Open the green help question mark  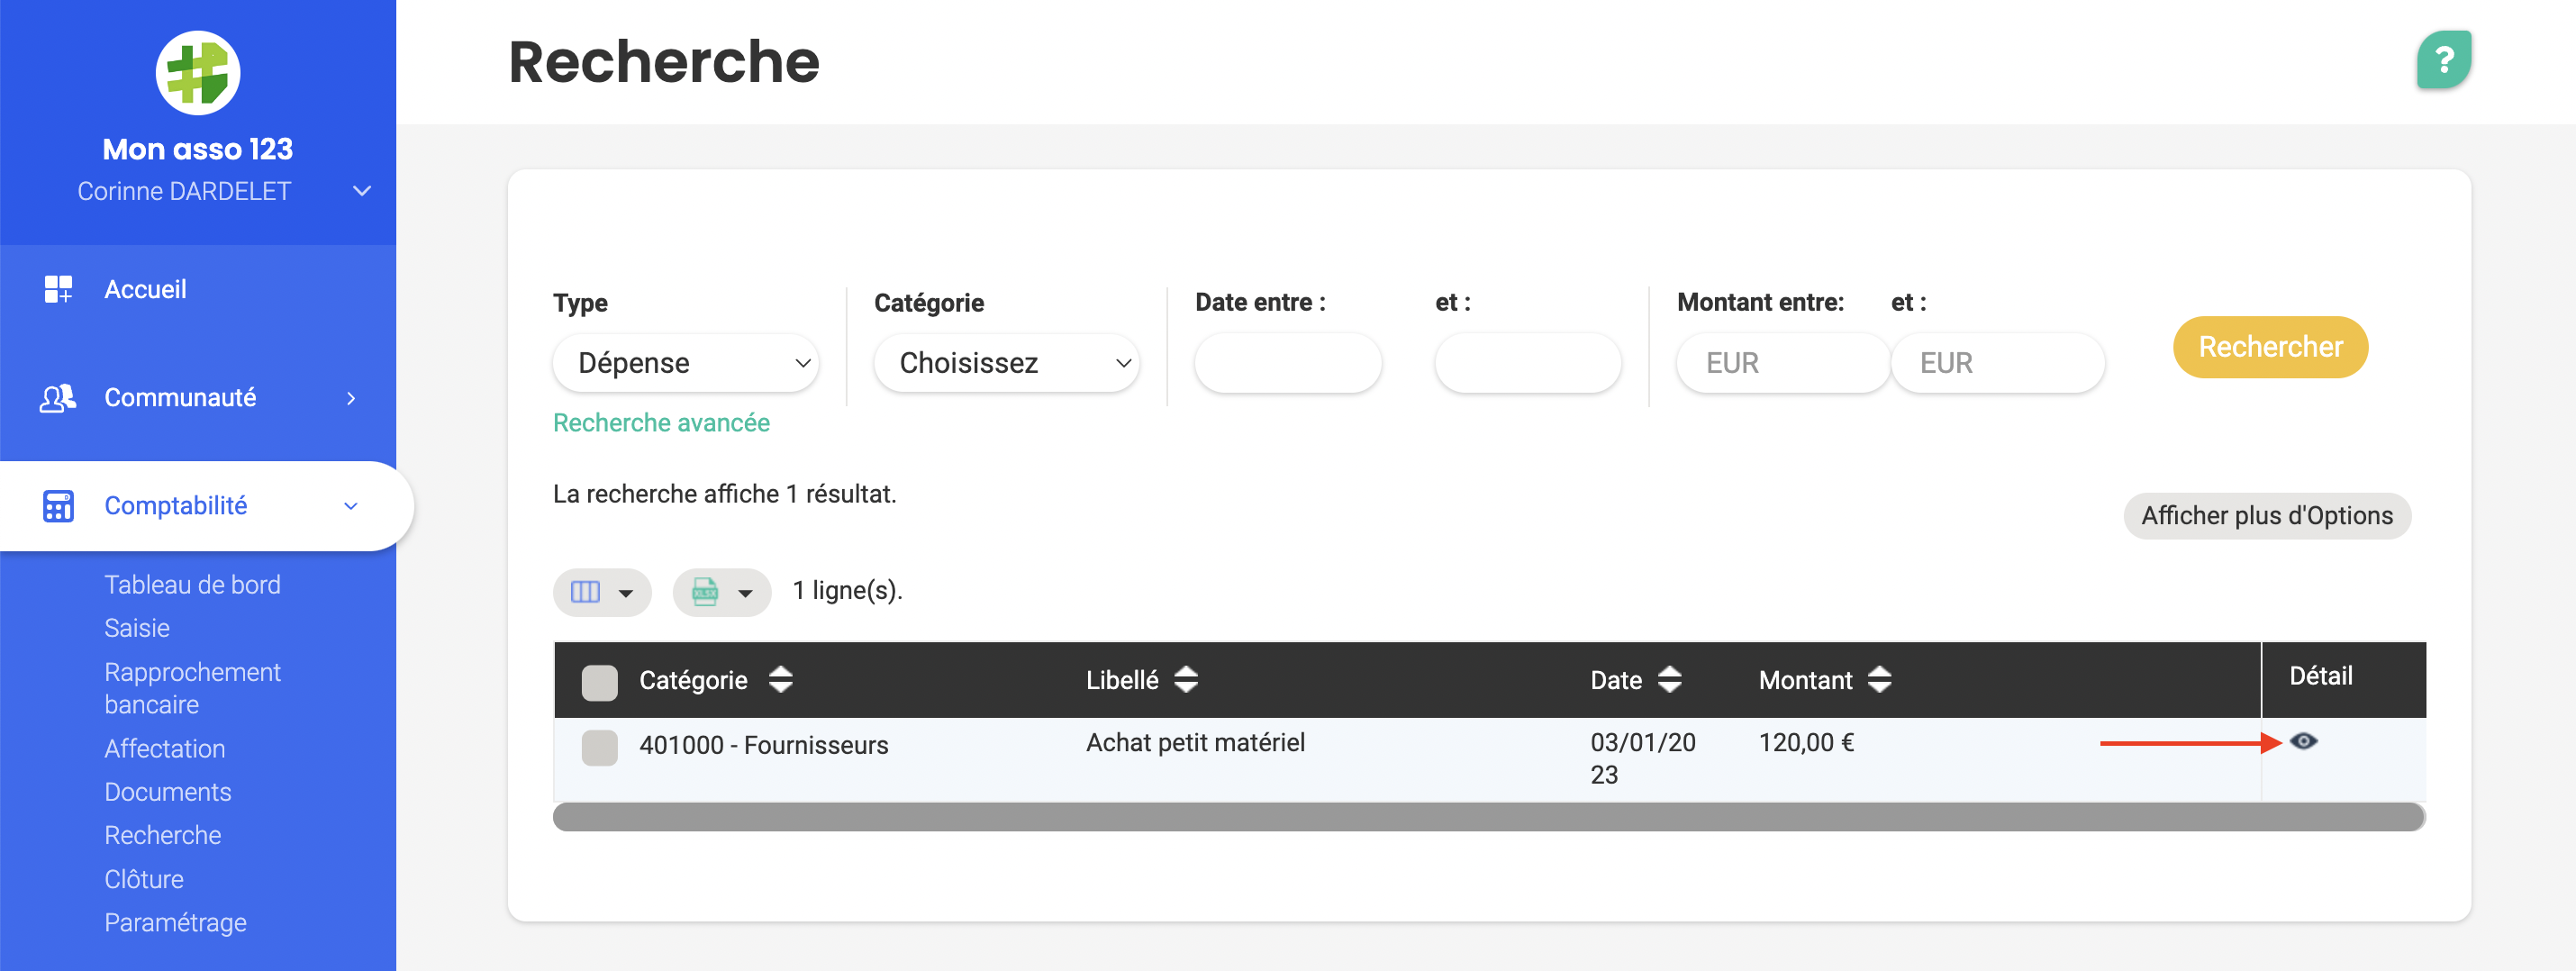tap(2443, 60)
